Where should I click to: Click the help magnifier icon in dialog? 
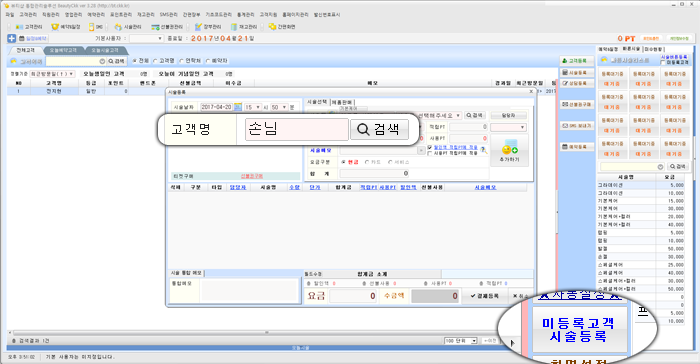[483, 151]
